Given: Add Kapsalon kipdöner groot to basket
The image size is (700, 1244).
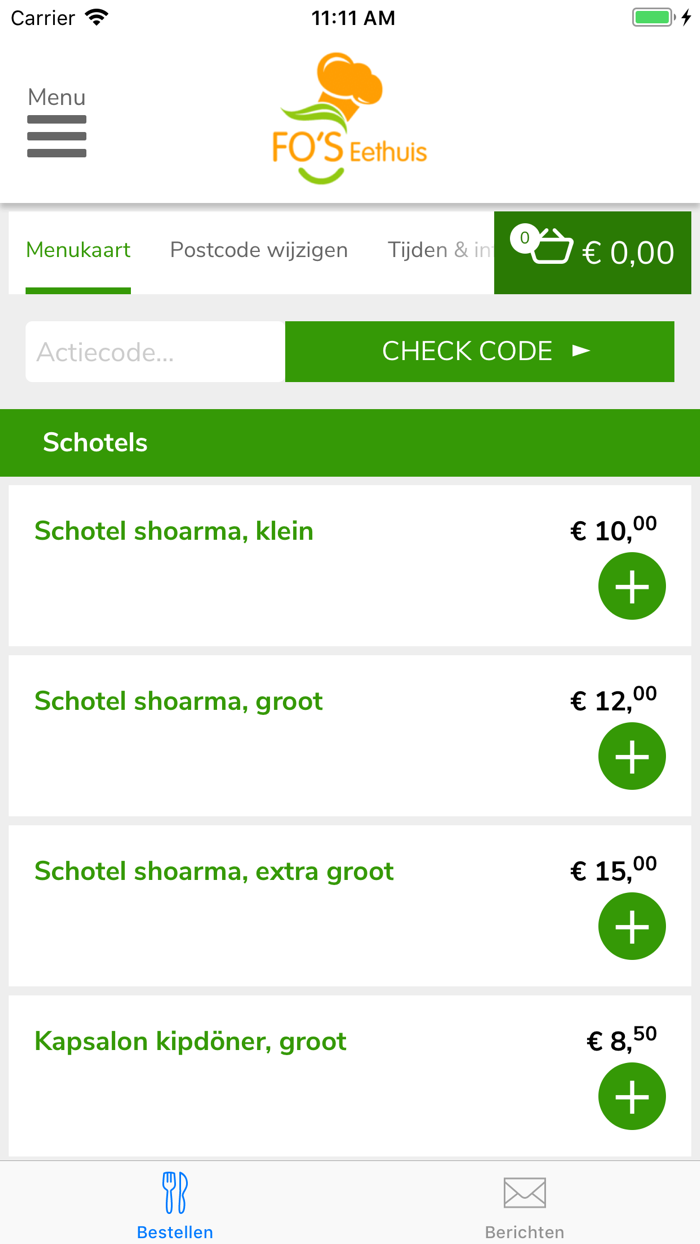Looking at the screenshot, I should click(631, 1096).
